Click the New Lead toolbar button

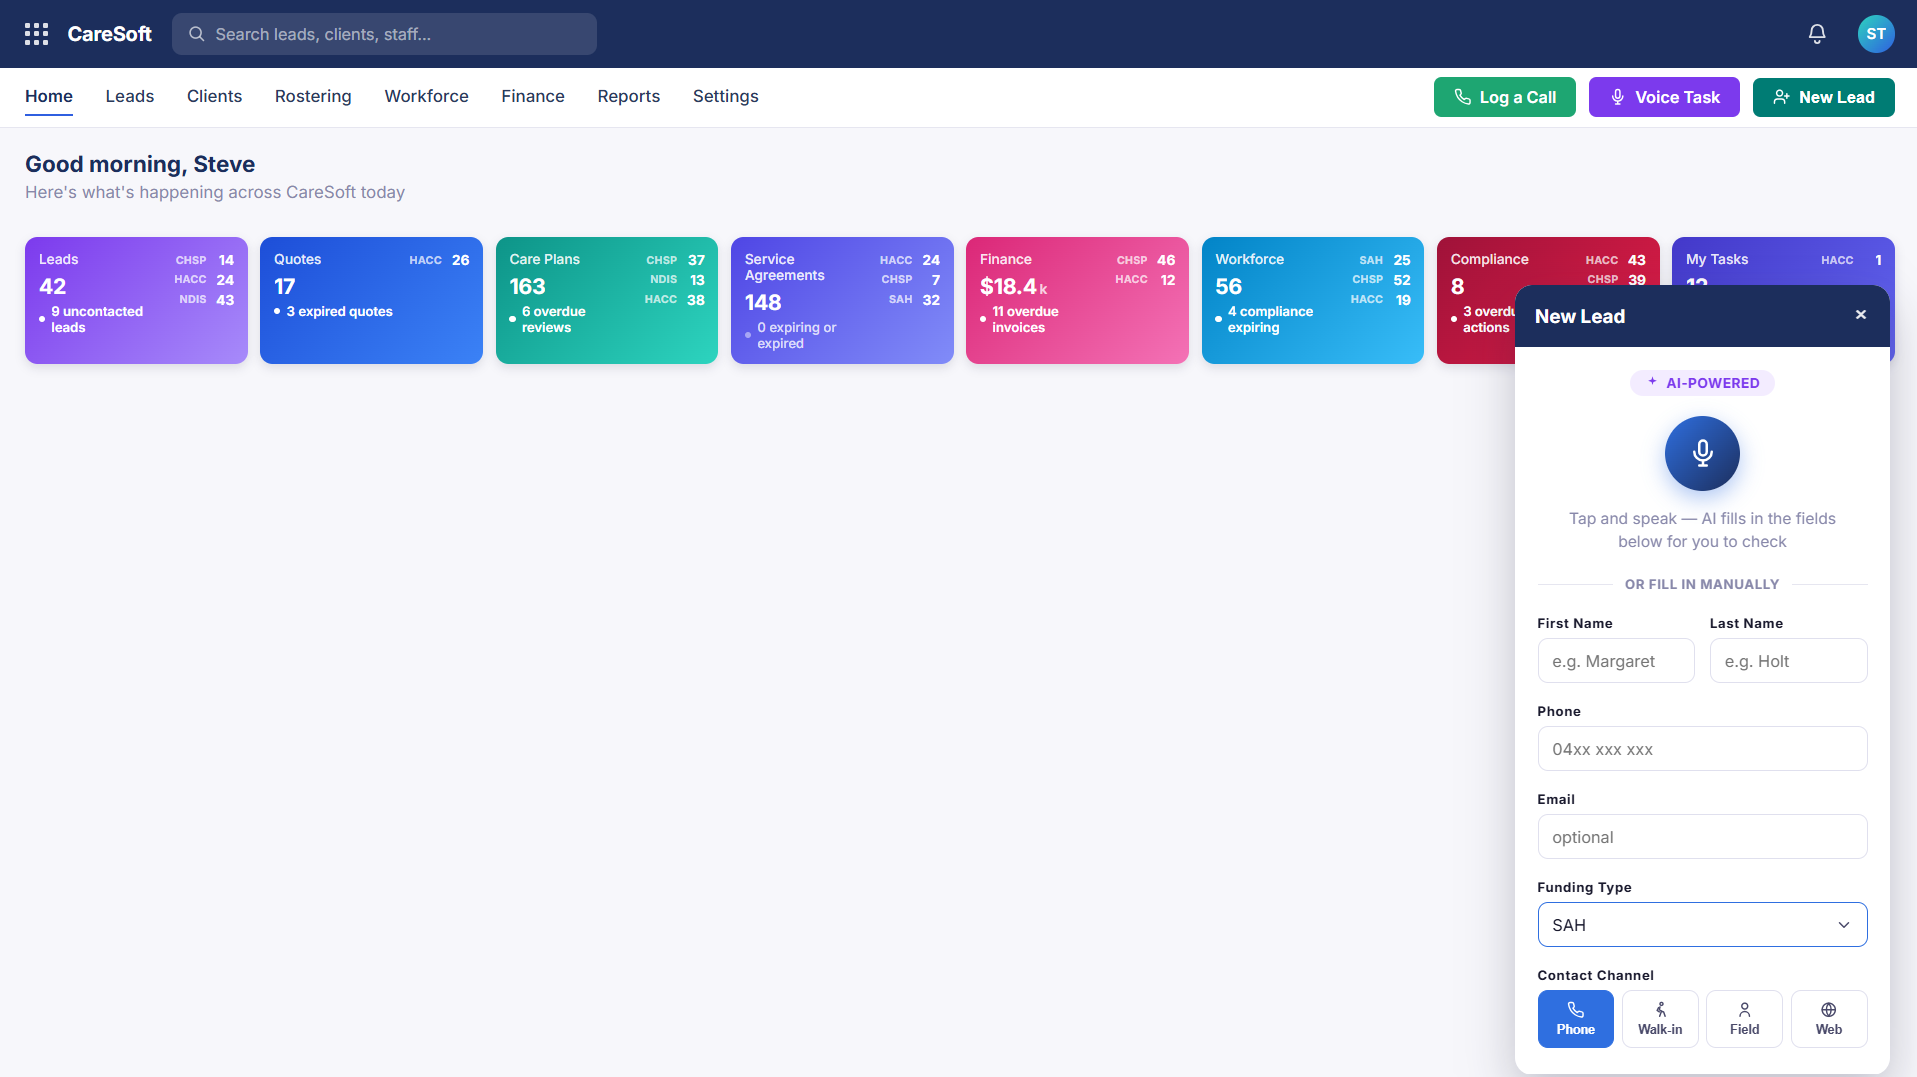tap(1823, 97)
